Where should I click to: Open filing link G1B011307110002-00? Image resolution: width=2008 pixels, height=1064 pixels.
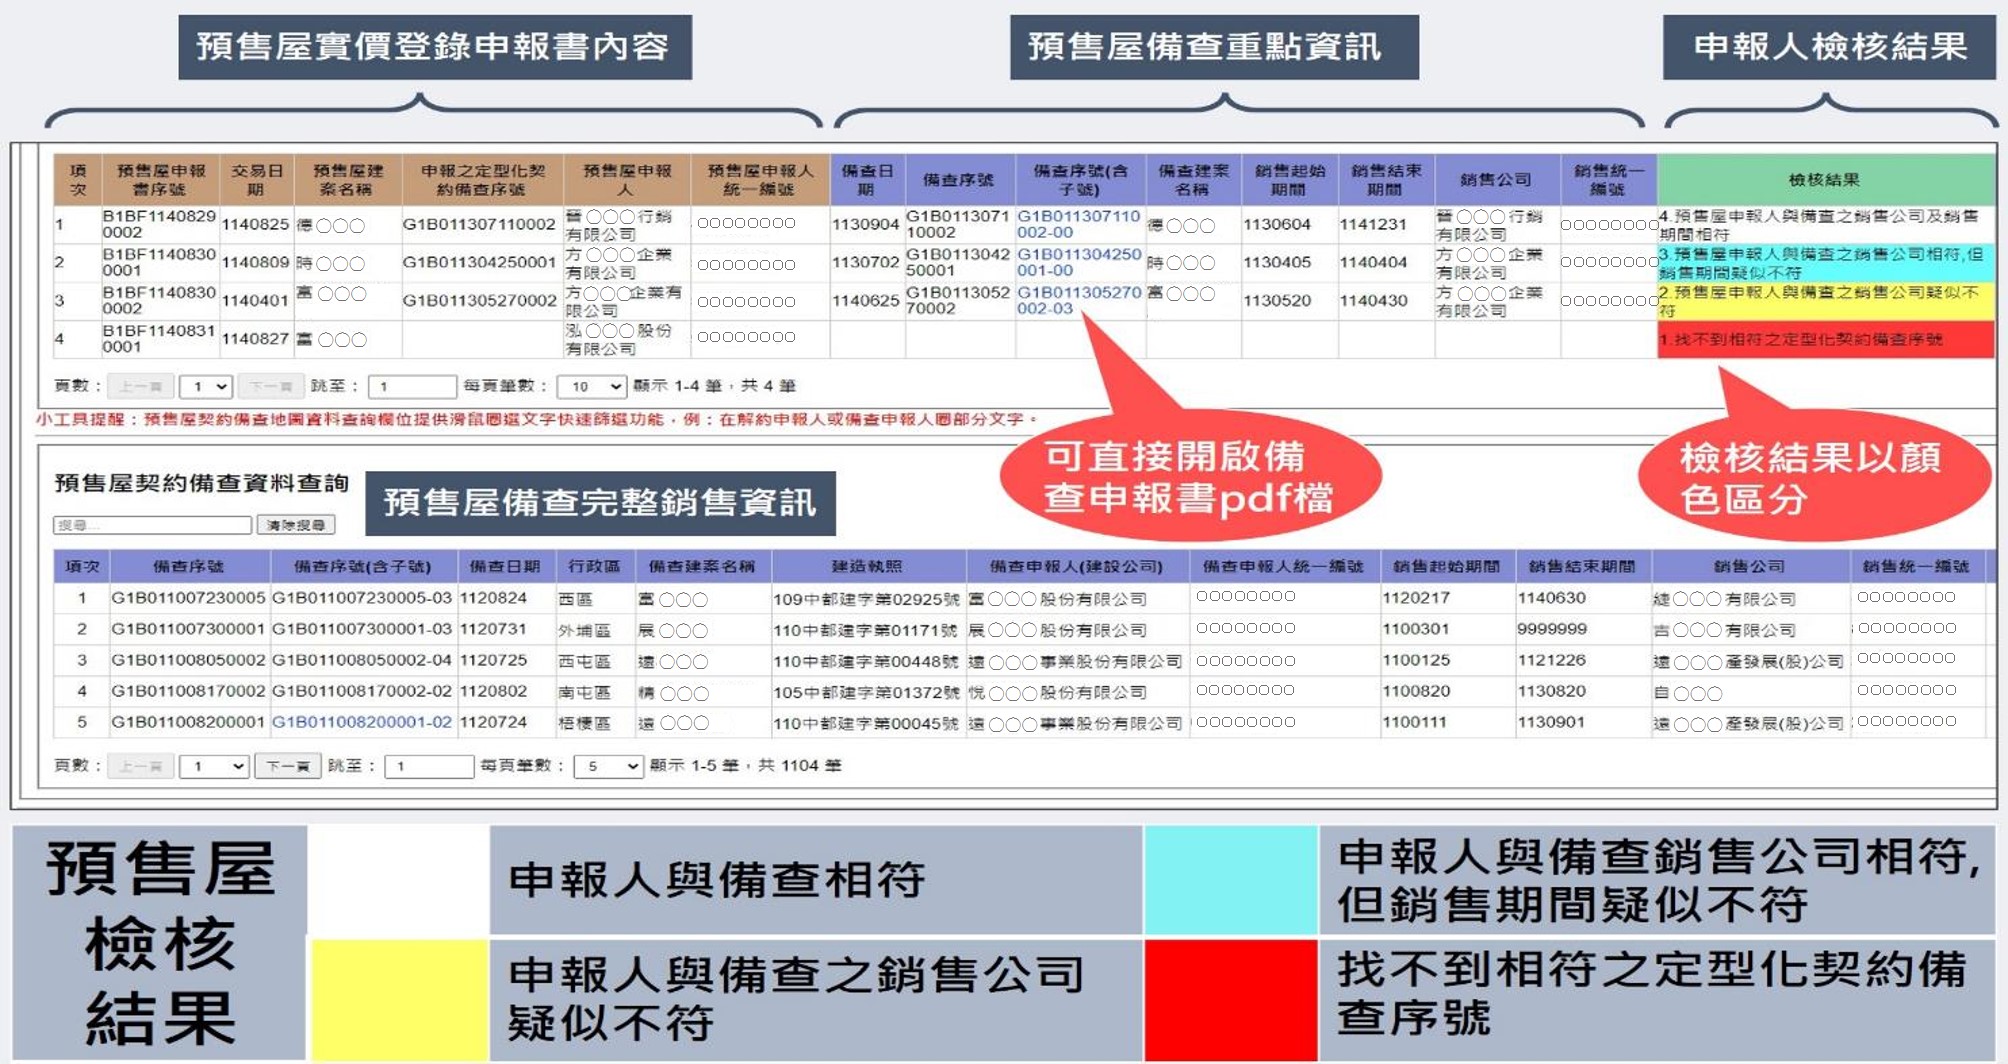tap(1078, 223)
